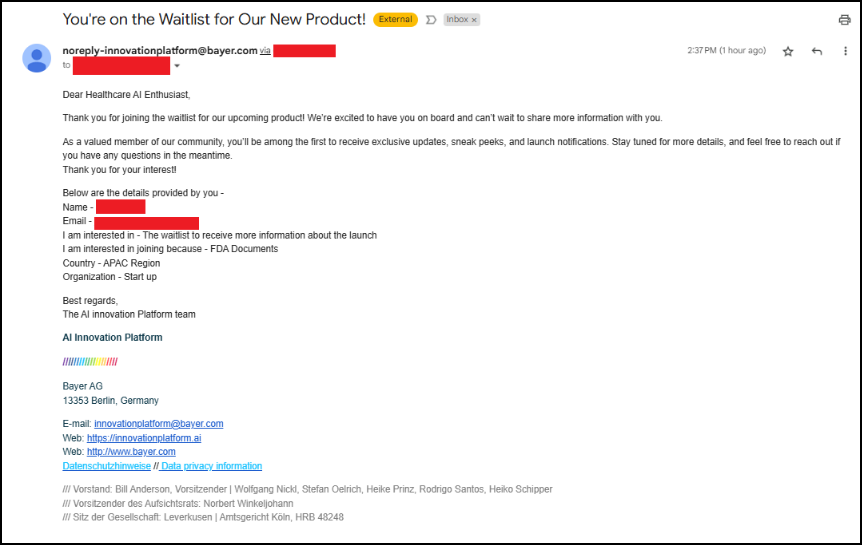Star this message from Bayer
Screen dimensions: 862x545
(788, 51)
